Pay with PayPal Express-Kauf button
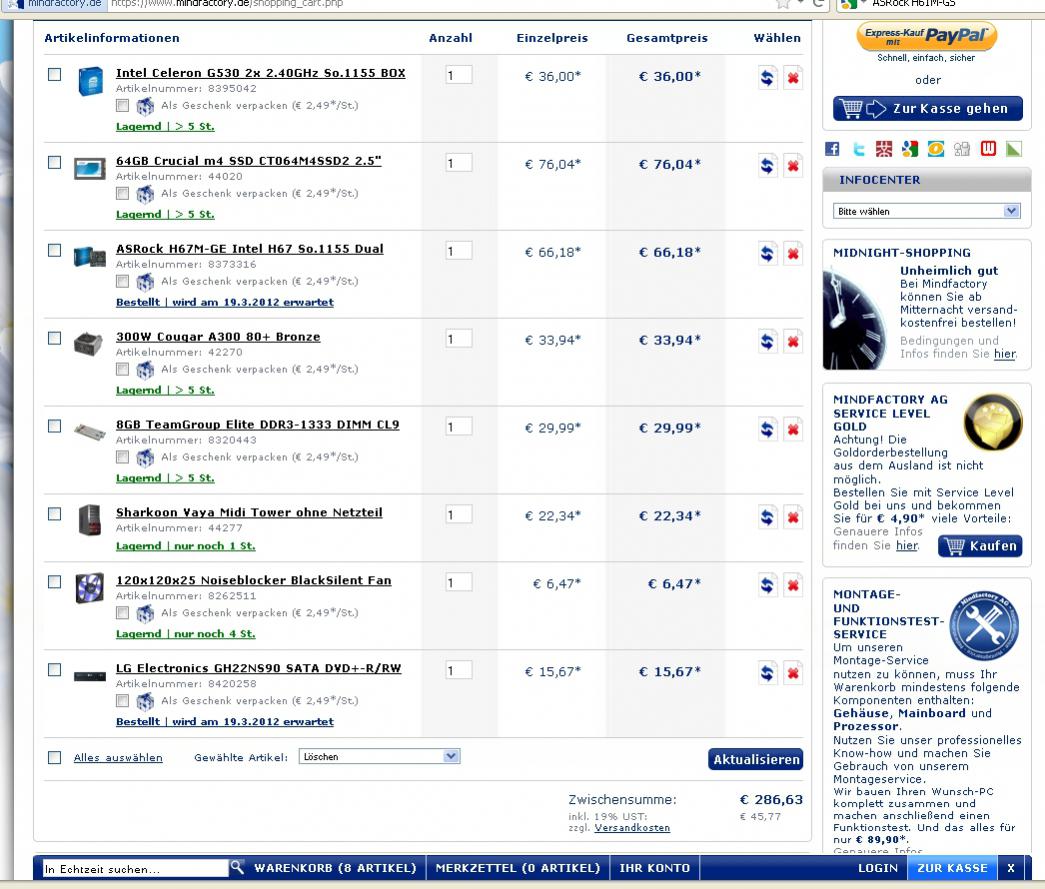This screenshot has height=889, width=1045. click(926, 36)
